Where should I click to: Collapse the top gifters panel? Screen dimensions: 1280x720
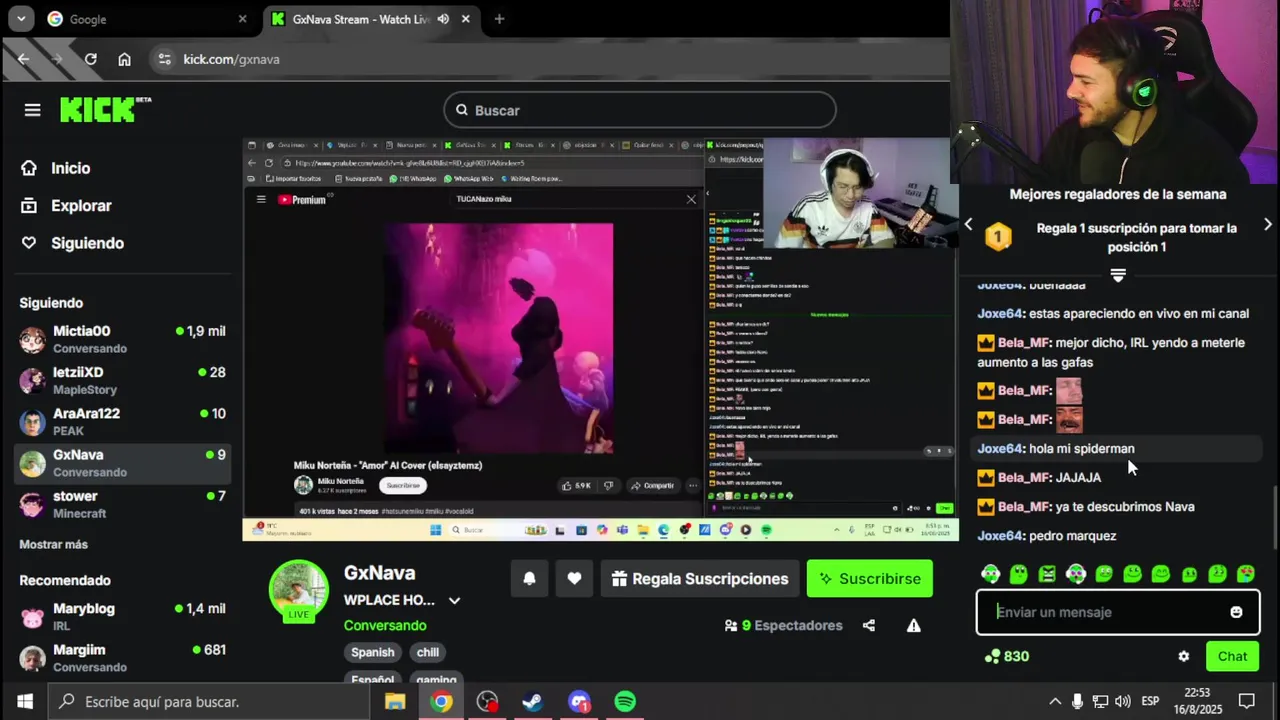click(1118, 274)
